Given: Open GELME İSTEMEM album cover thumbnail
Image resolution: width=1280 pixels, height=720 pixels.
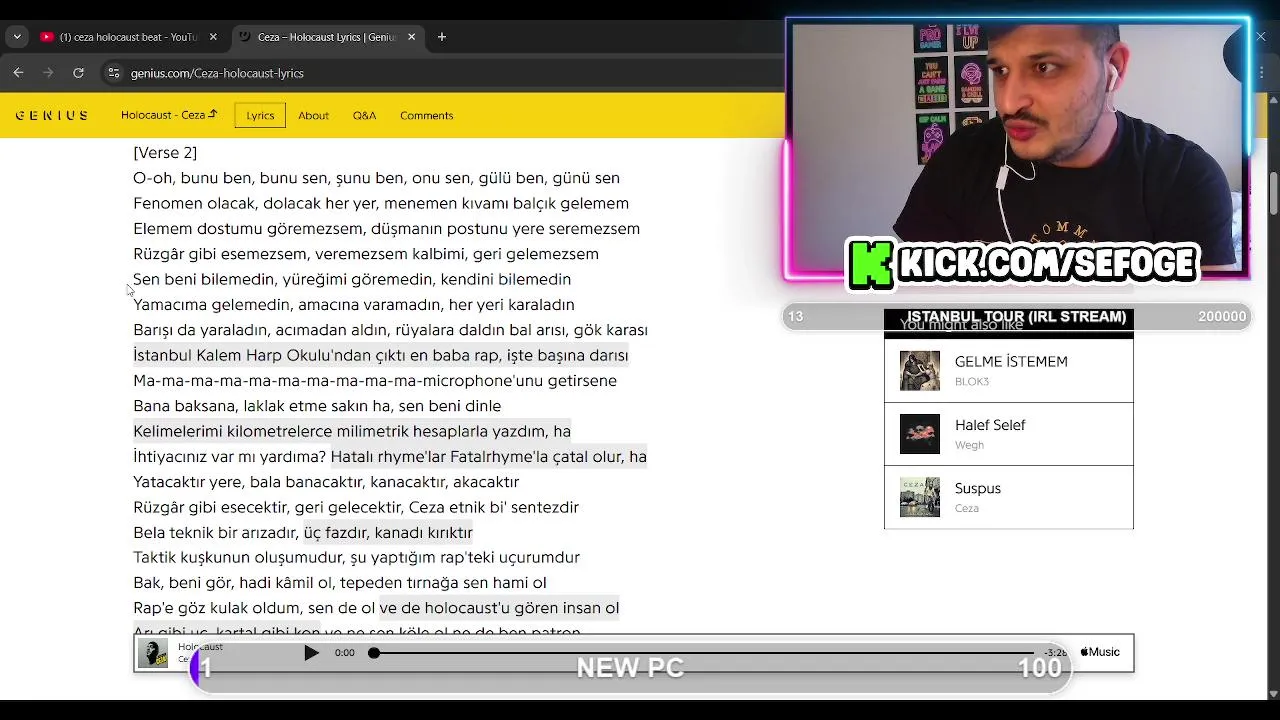Looking at the screenshot, I should (920, 371).
